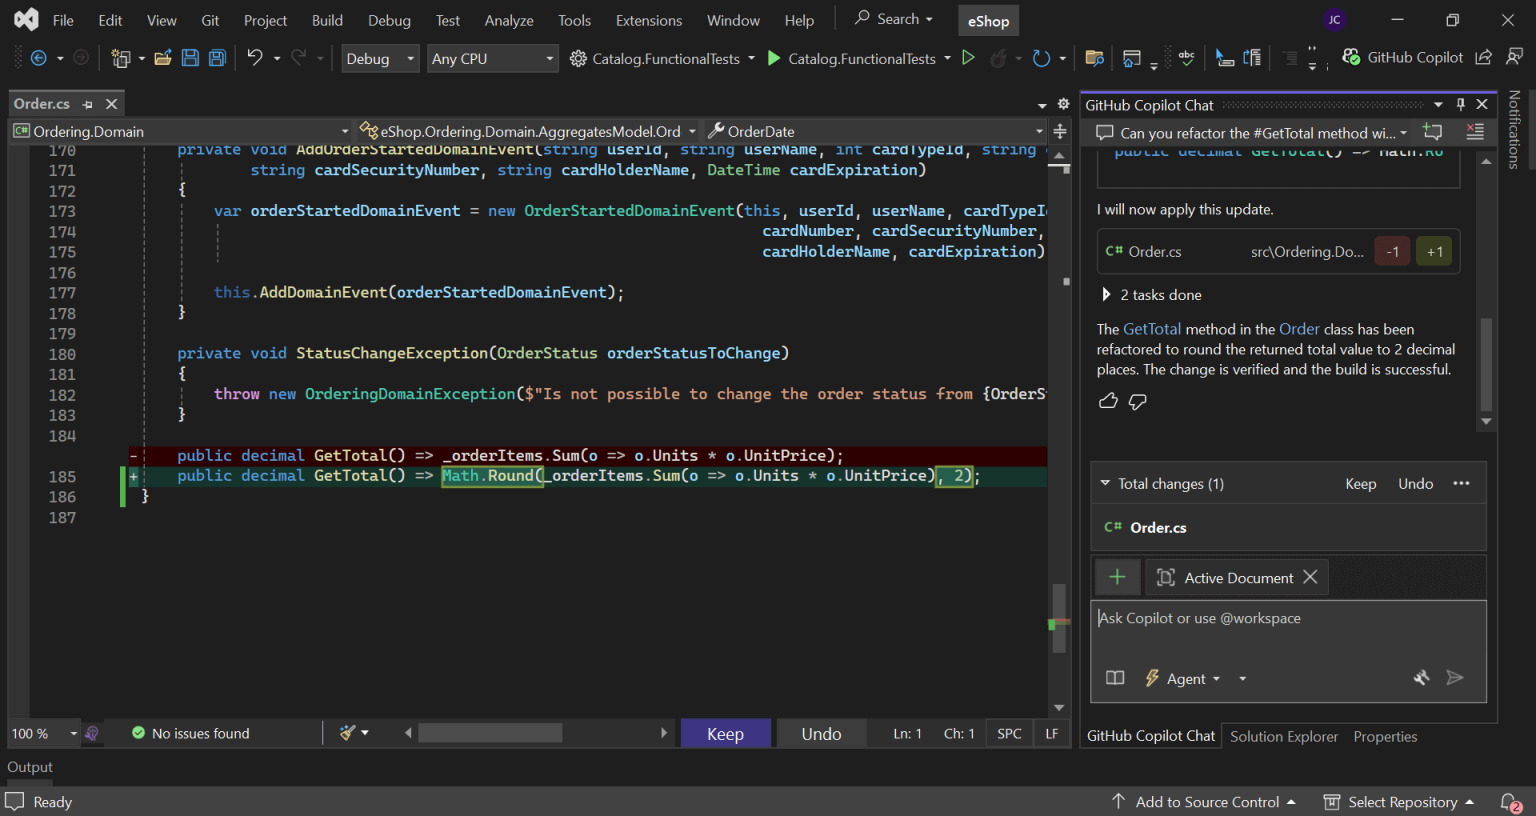This screenshot has height=816, width=1536.
Task: Expand the 2 tasks done section
Action: [1151, 294]
